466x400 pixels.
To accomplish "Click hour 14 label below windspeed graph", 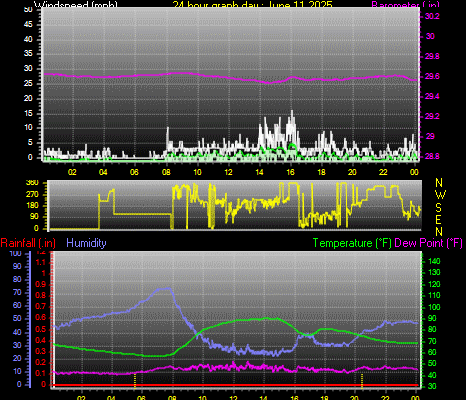I will click(x=259, y=172).
